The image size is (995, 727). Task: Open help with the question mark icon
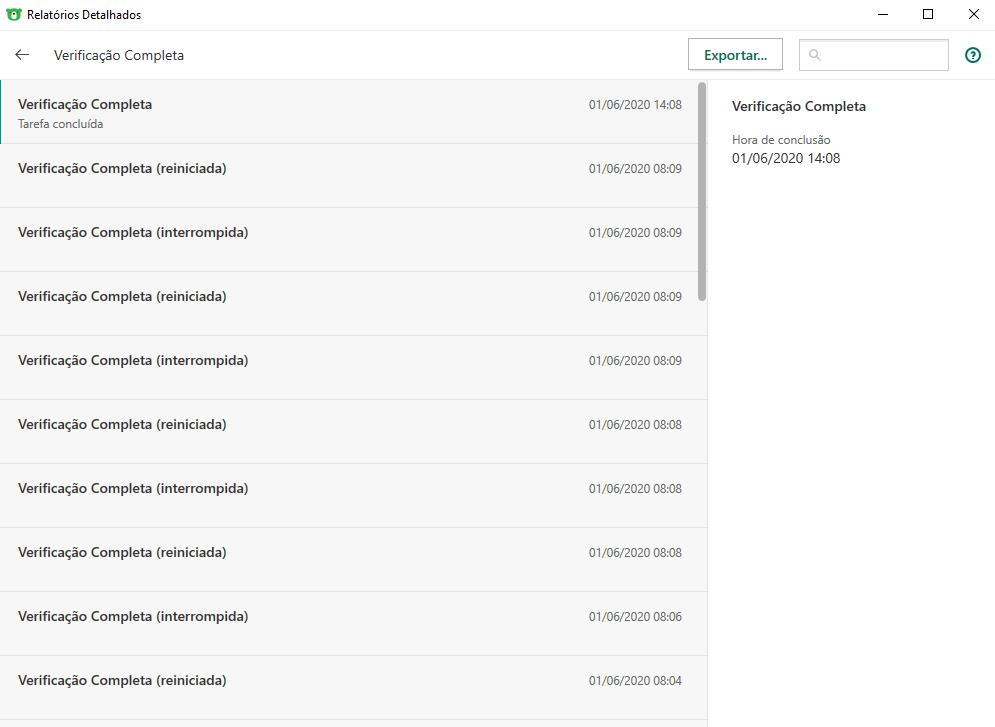972,55
